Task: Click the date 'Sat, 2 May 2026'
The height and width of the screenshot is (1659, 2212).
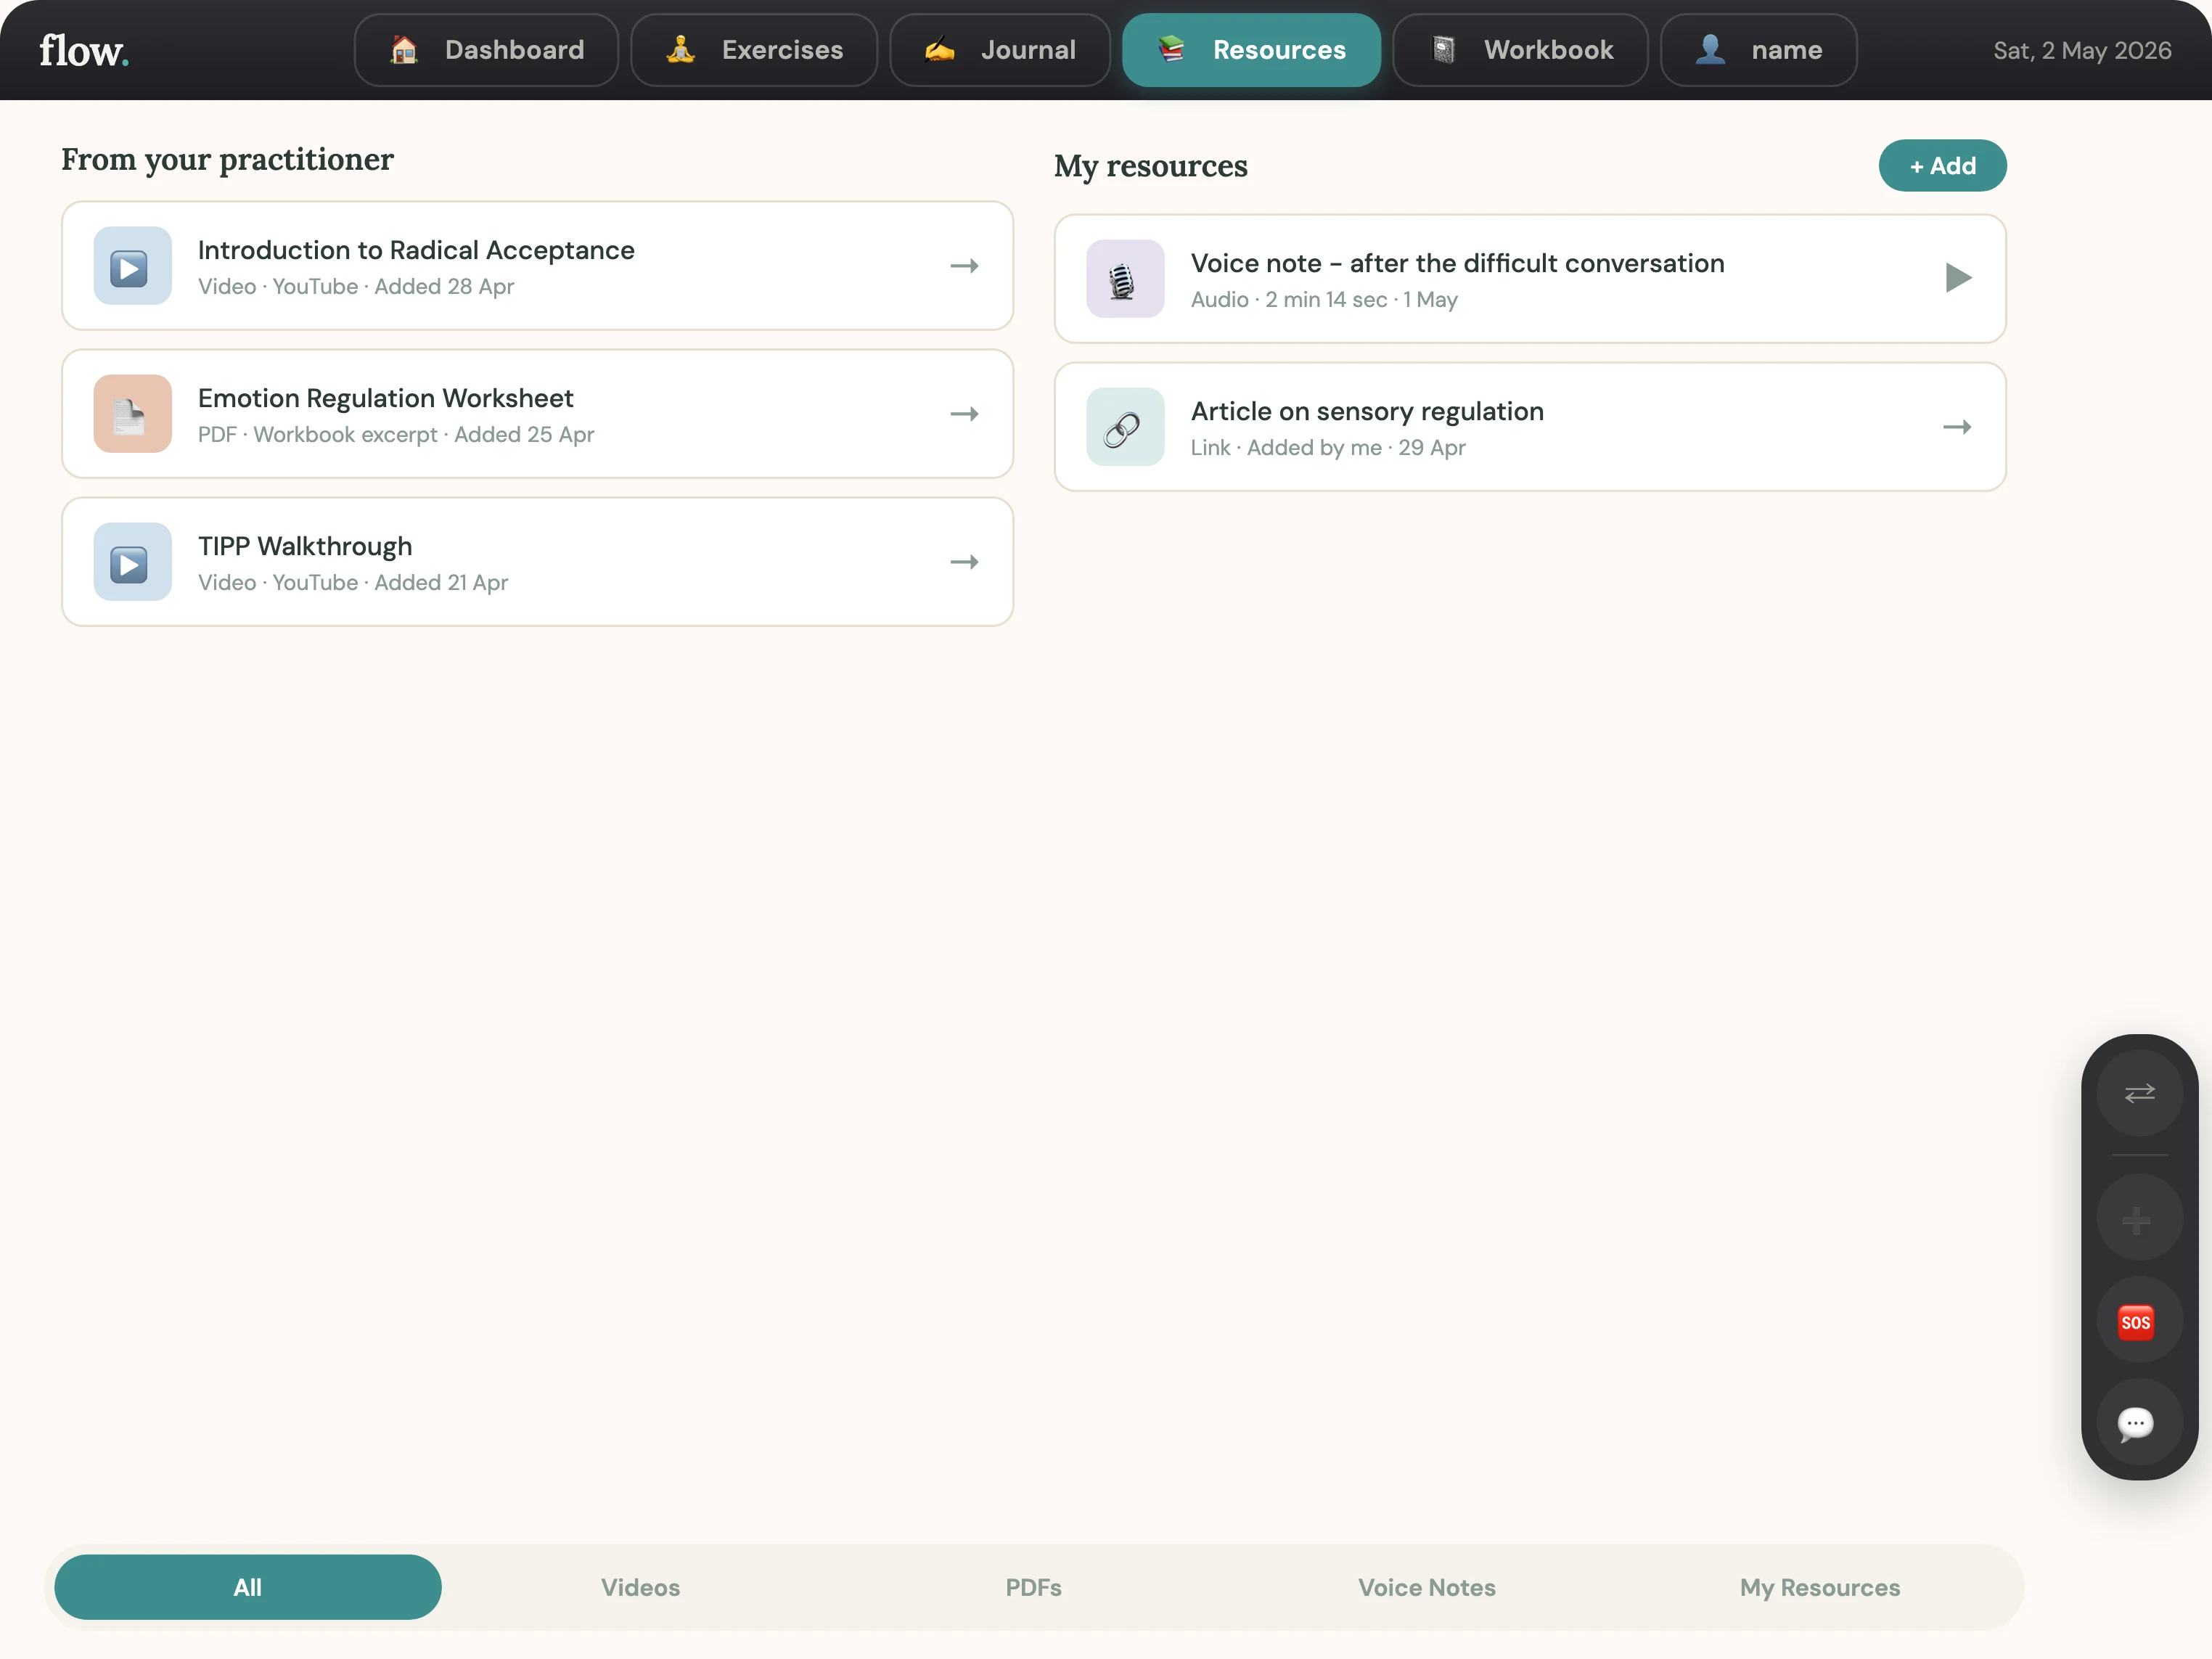Action: pos(2082,50)
